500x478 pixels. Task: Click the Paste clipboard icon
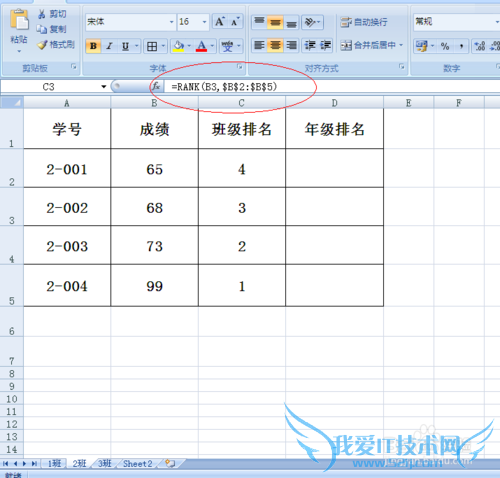pos(19,20)
